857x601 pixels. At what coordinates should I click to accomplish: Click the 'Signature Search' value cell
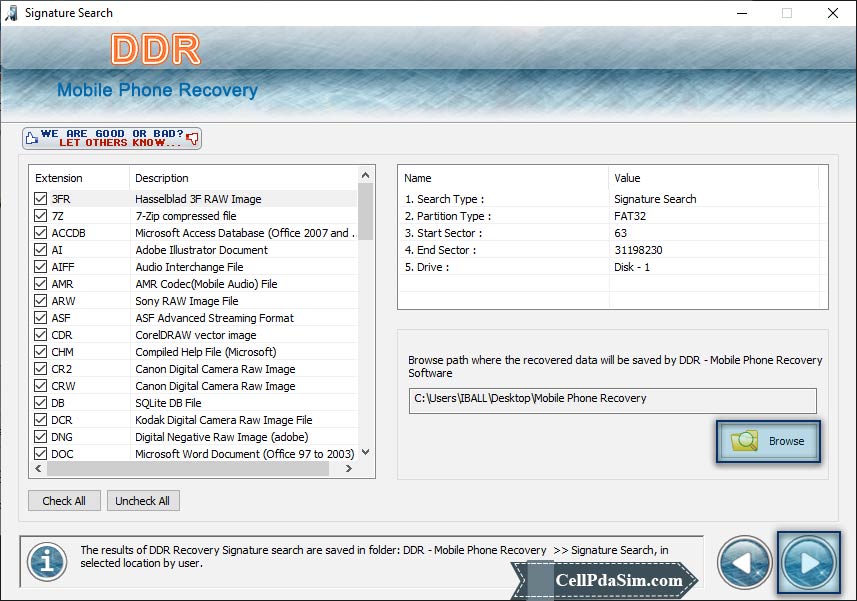655,199
